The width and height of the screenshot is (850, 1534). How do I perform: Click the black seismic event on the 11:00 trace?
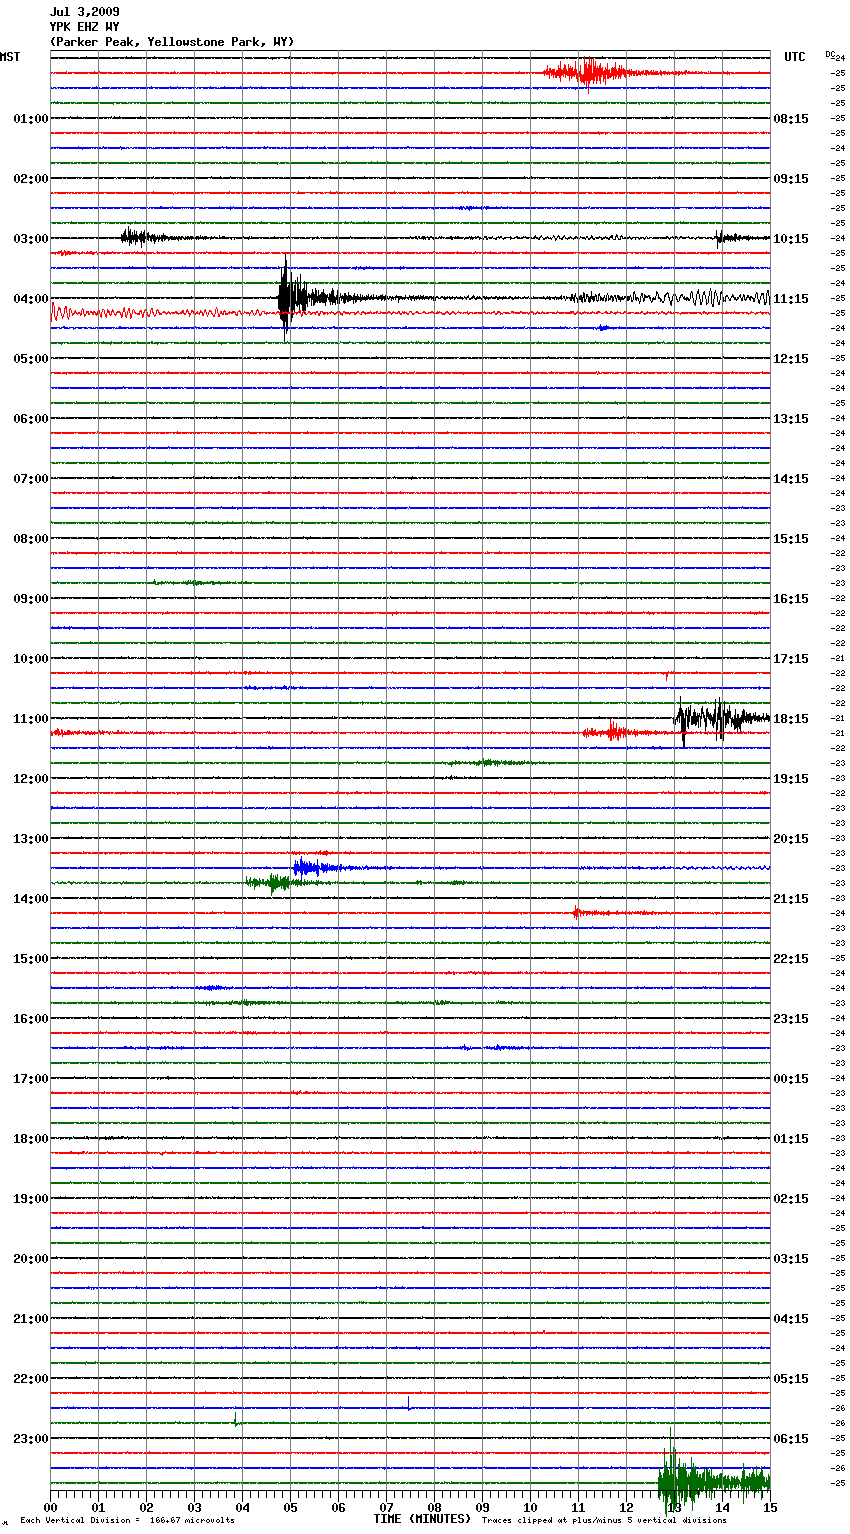point(720,718)
